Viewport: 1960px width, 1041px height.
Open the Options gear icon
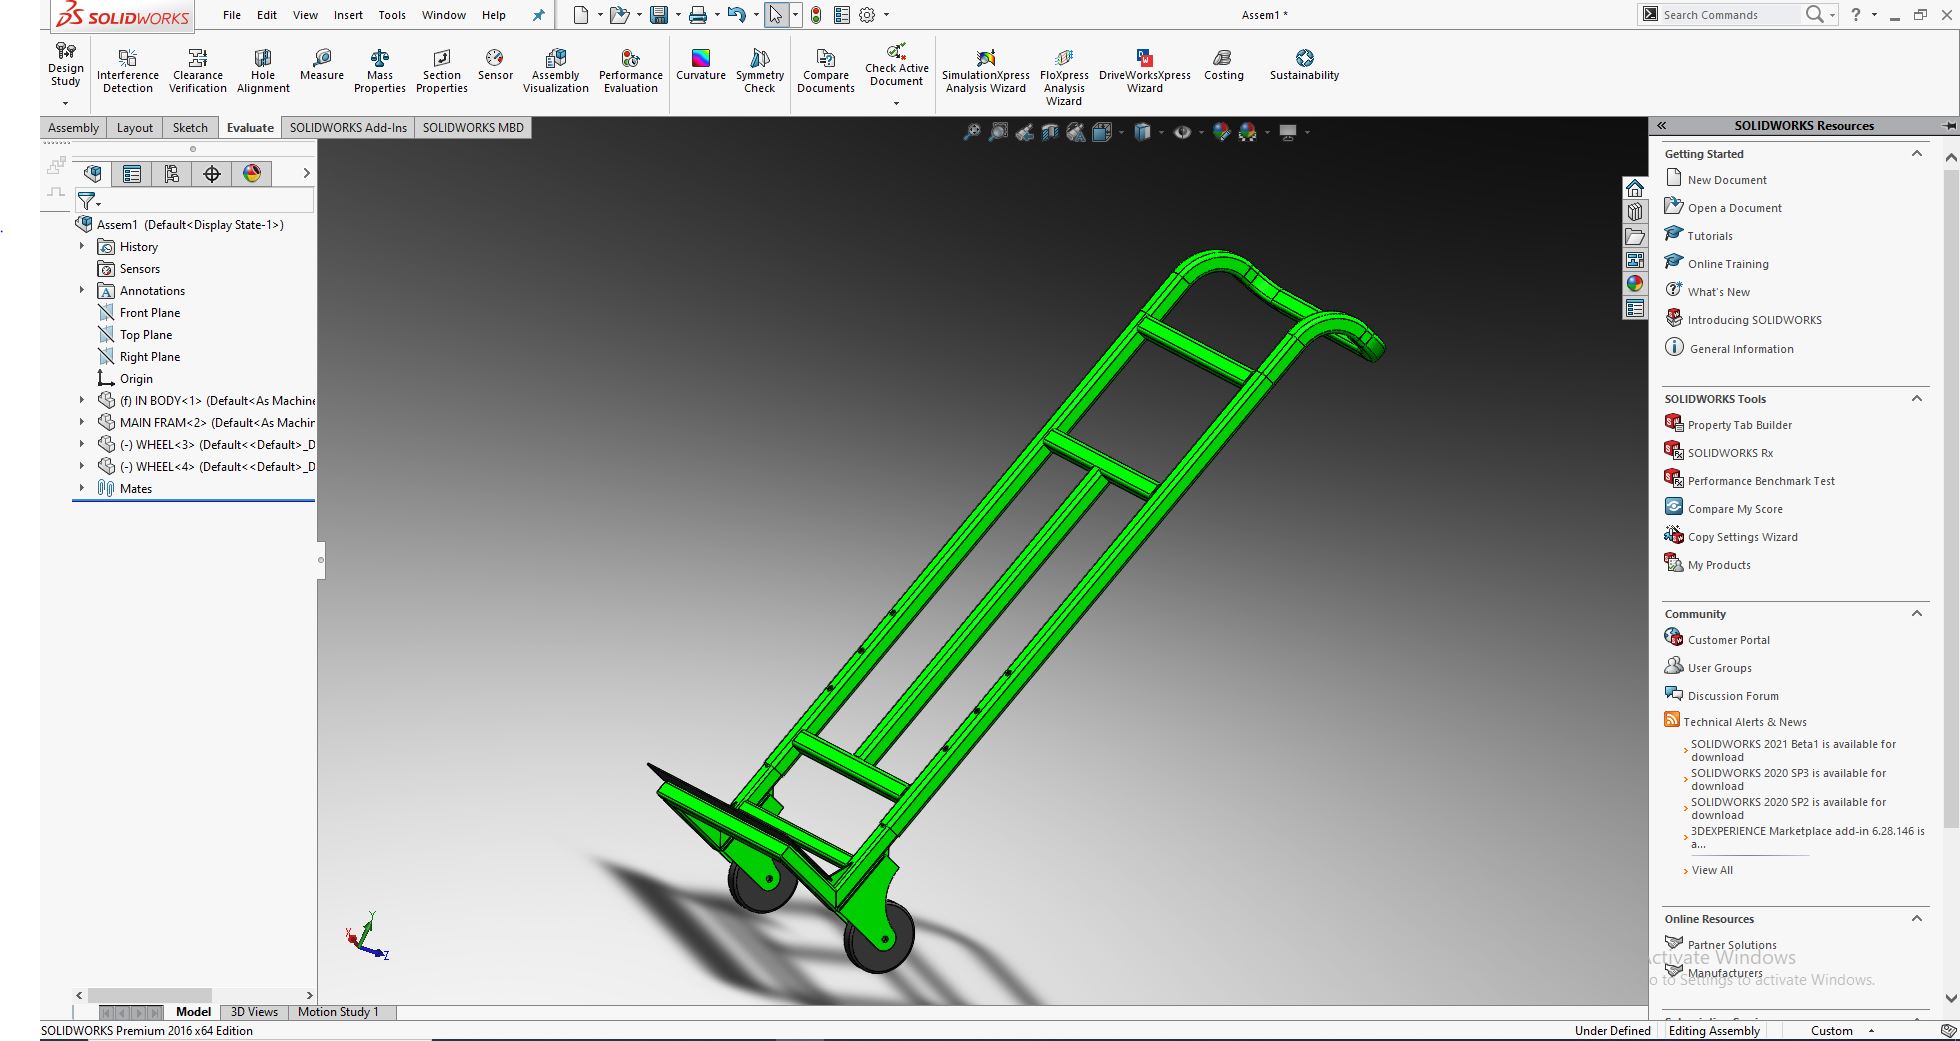[867, 15]
